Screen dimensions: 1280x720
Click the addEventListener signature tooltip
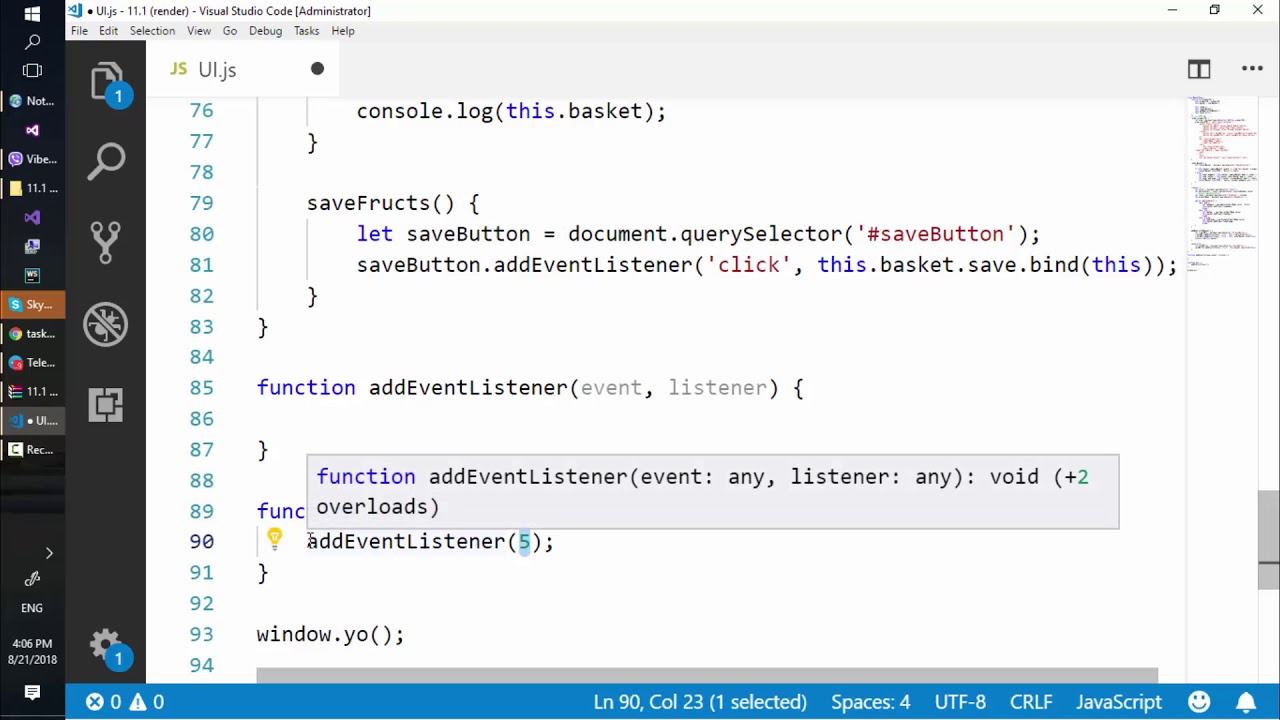click(712, 491)
